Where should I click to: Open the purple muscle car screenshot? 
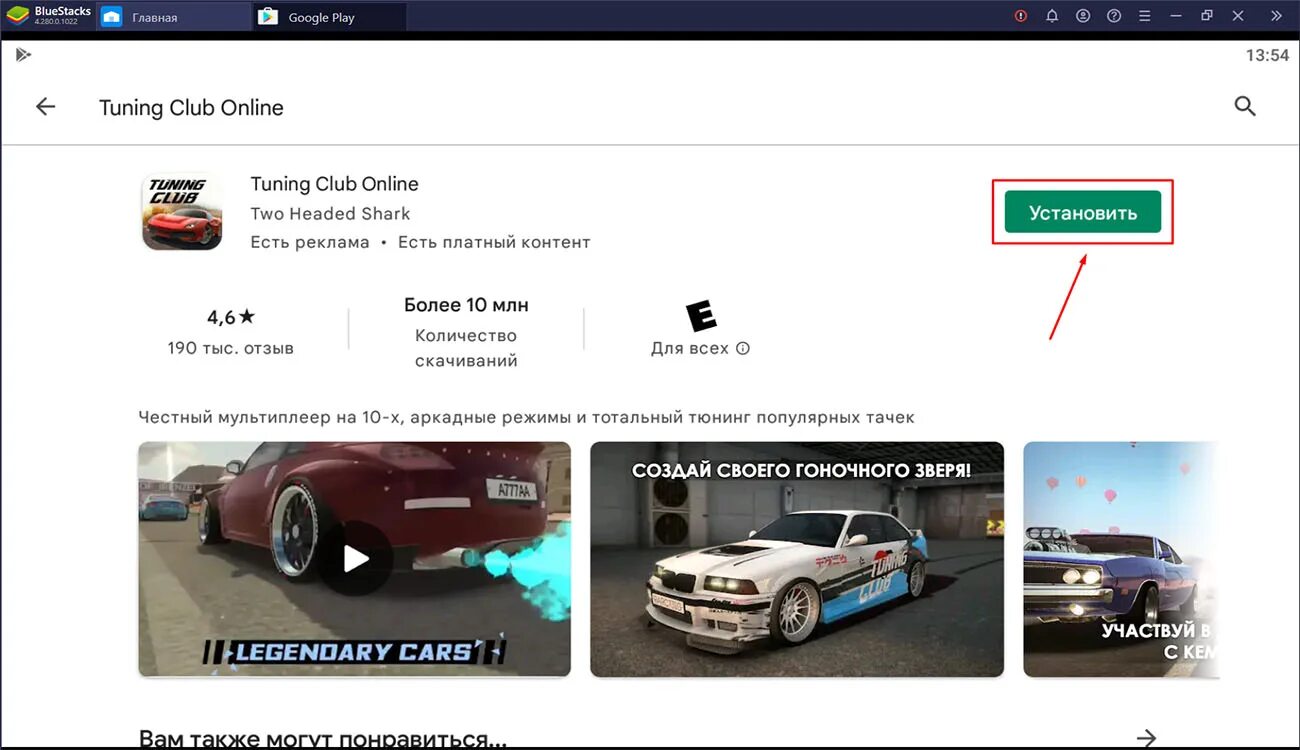(1121, 559)
